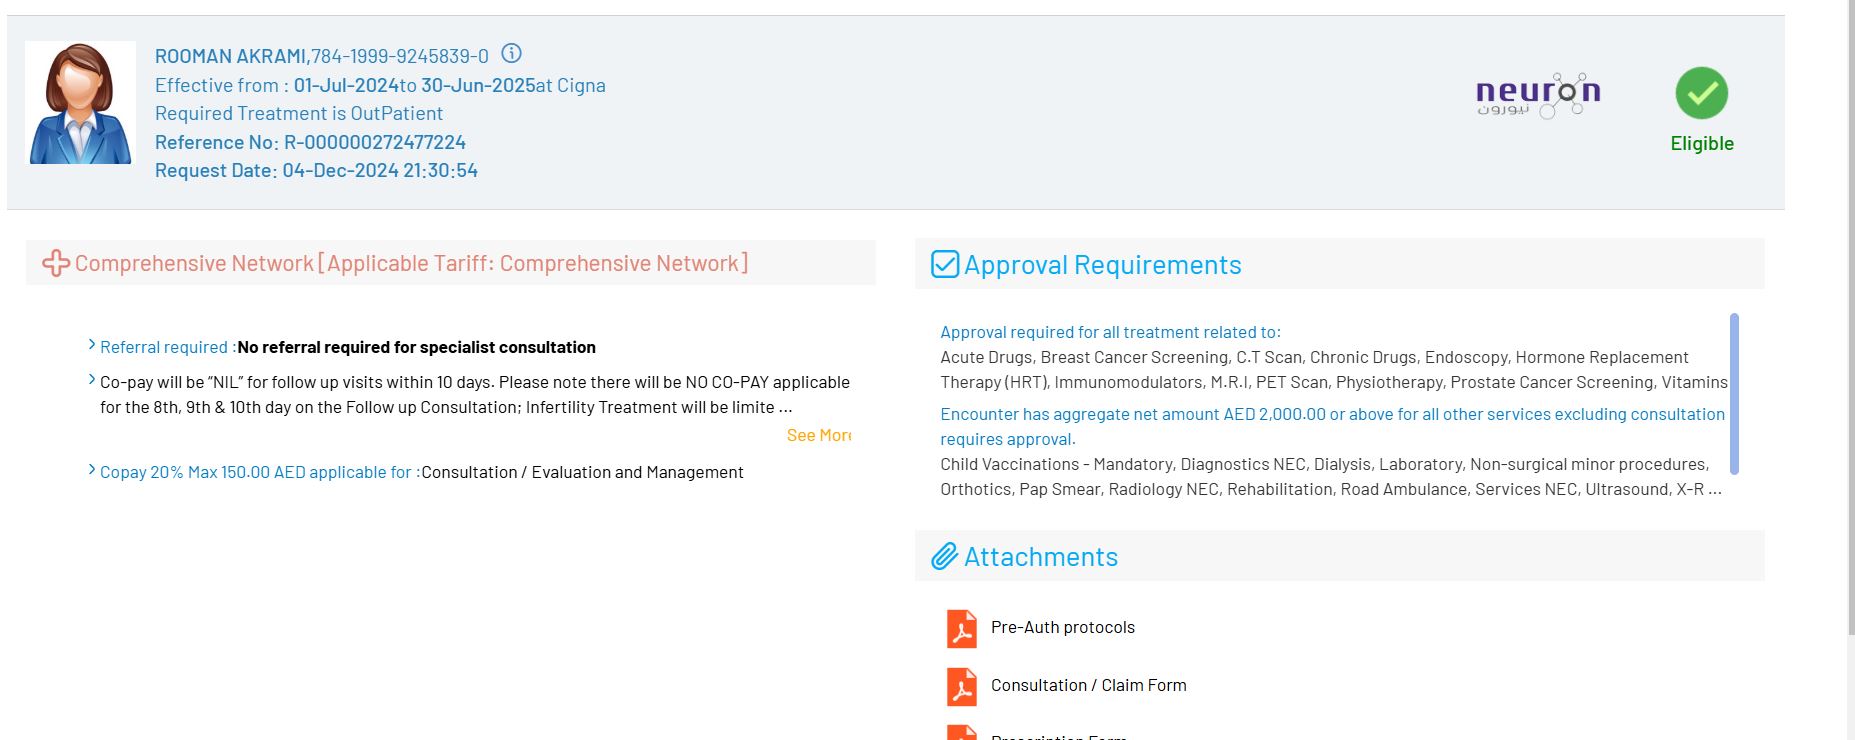The image size is (1855, 740).
Task: Click See More under co-pay note
Action: 819,435
